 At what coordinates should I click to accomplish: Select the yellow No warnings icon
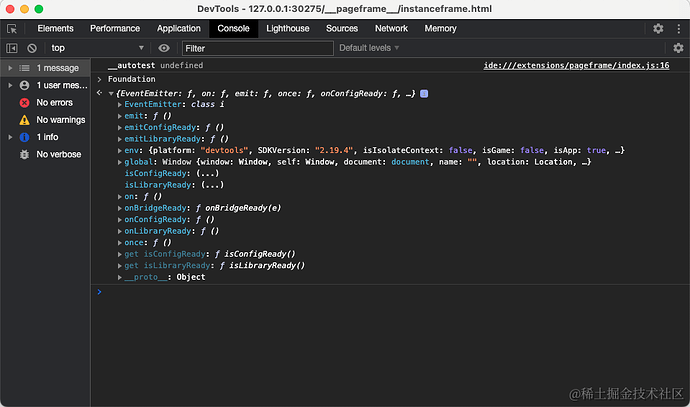click(25, 120)
